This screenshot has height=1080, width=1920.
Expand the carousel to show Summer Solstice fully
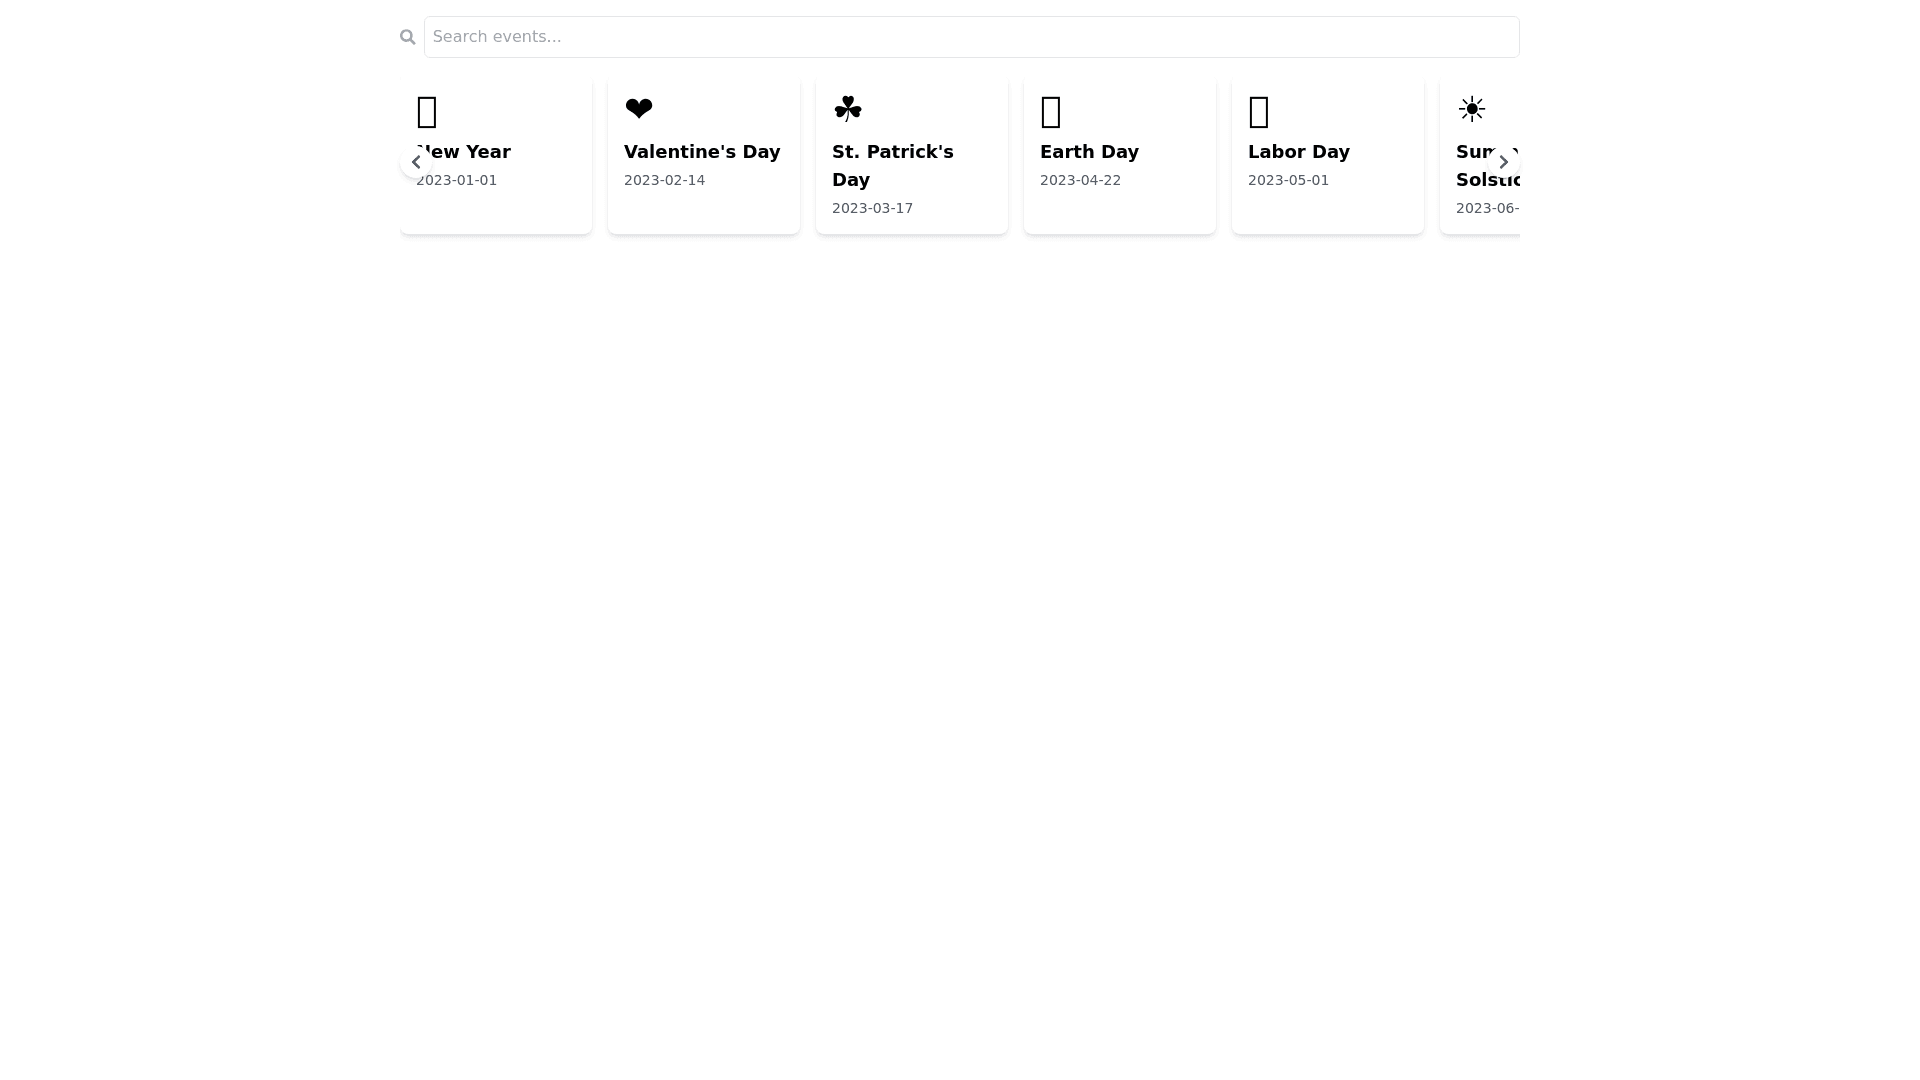pos(1503,161)
